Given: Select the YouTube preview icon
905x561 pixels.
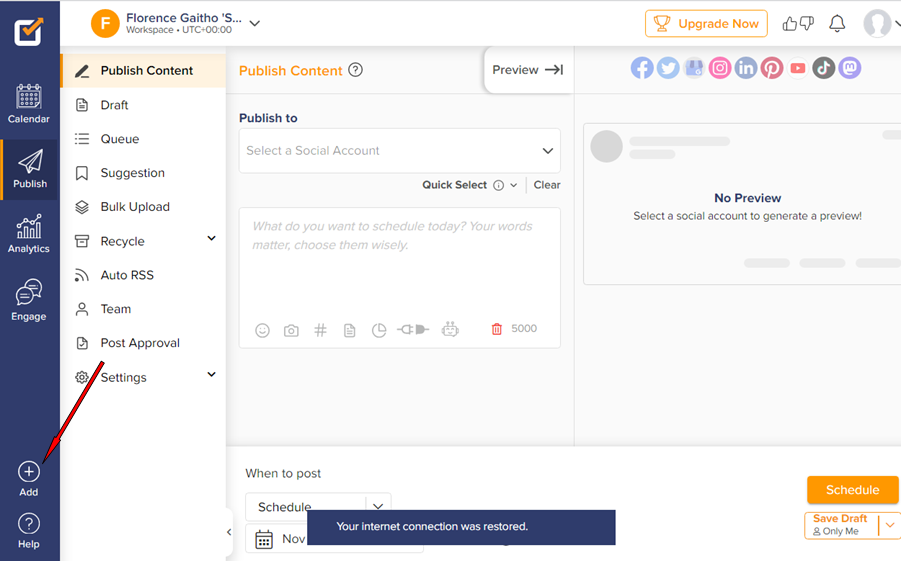Looking at the screenshot, I should [798, 68].
